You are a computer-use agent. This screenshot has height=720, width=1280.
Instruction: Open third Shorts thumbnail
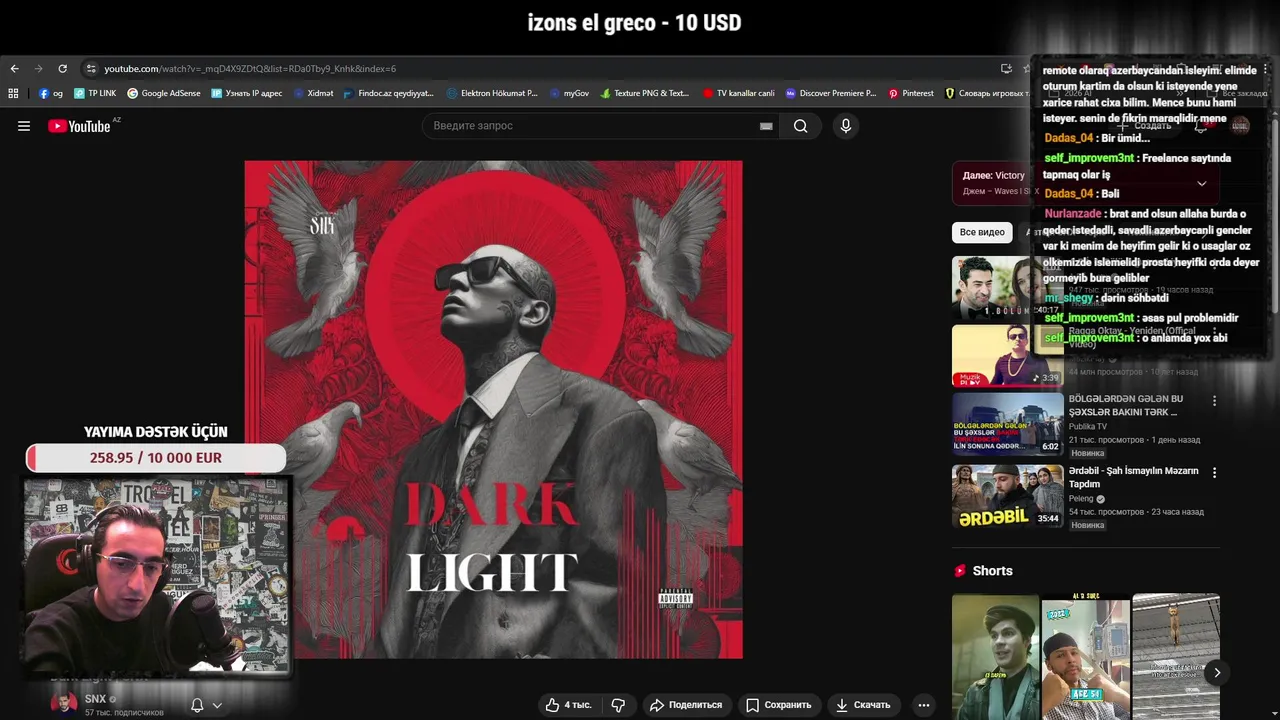(x=1176, y=657)
